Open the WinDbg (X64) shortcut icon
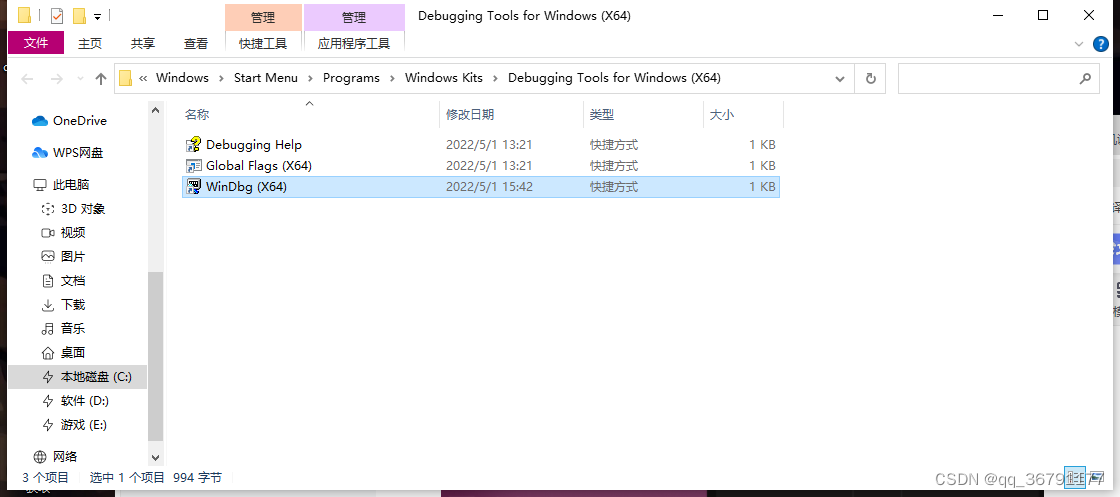 pos(193,187)
